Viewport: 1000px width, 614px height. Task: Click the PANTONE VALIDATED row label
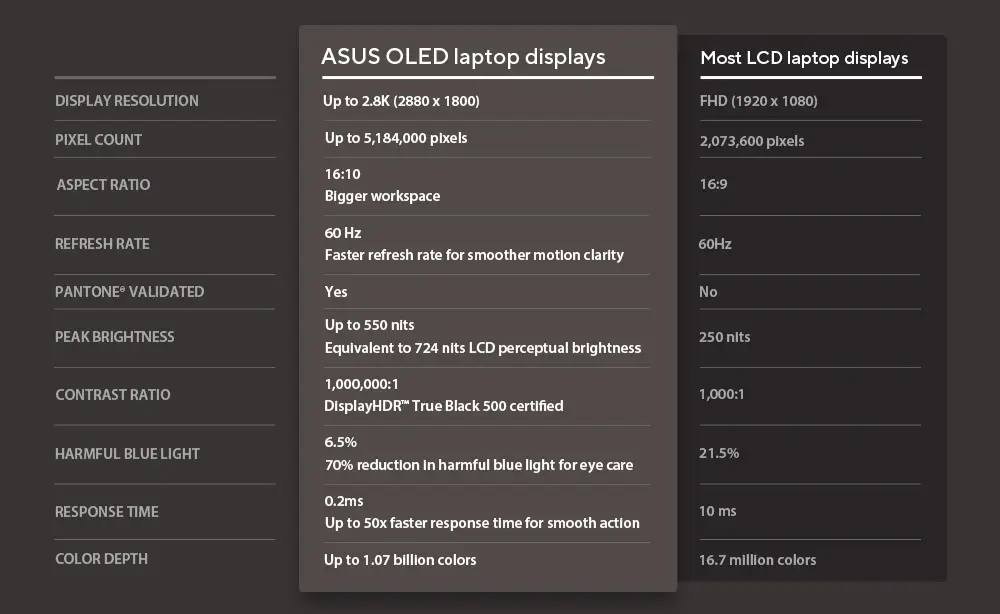(129, 292)
